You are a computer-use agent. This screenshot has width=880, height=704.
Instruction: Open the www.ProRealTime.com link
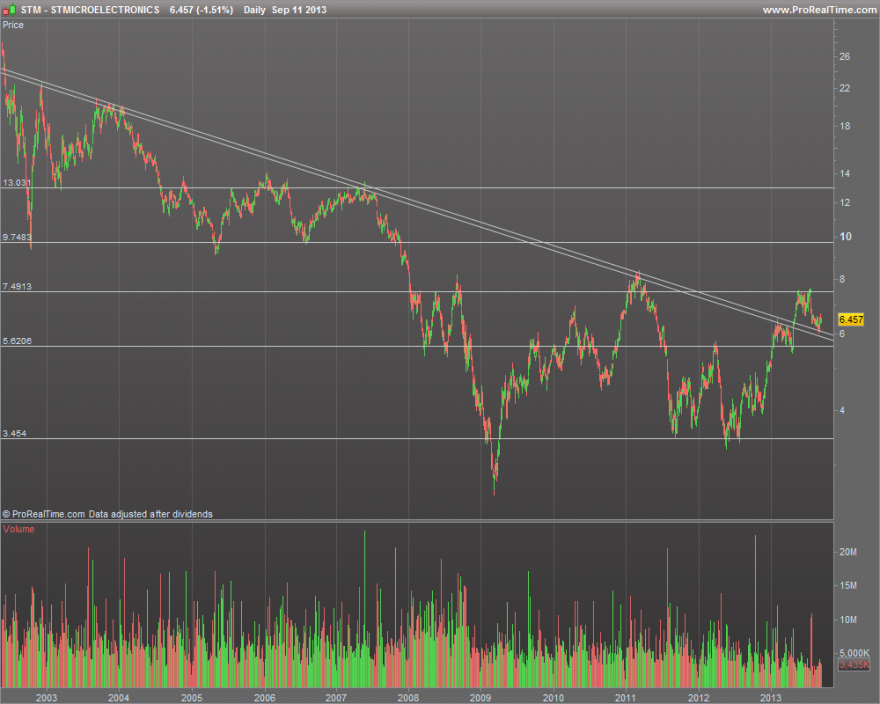(821, 10)
